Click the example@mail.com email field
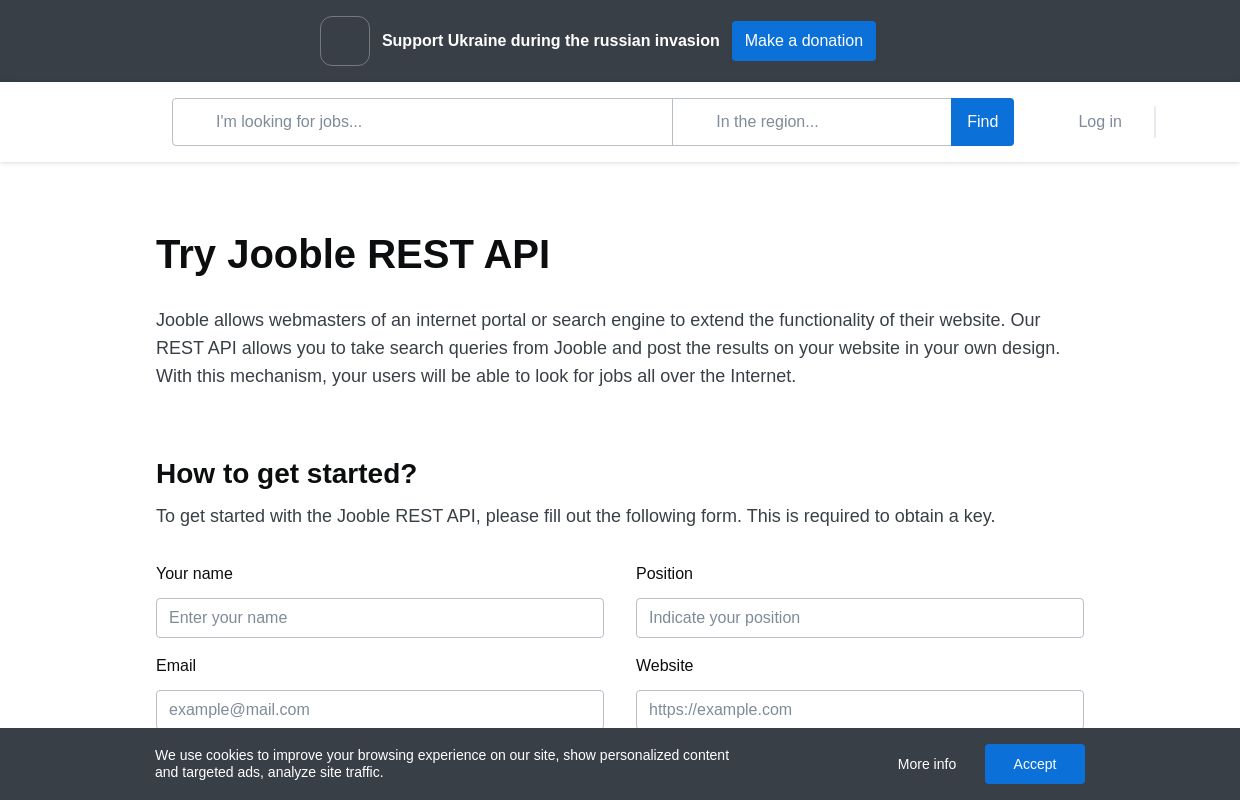Viewport: 1240px width, 800px height. coord(380,709)
